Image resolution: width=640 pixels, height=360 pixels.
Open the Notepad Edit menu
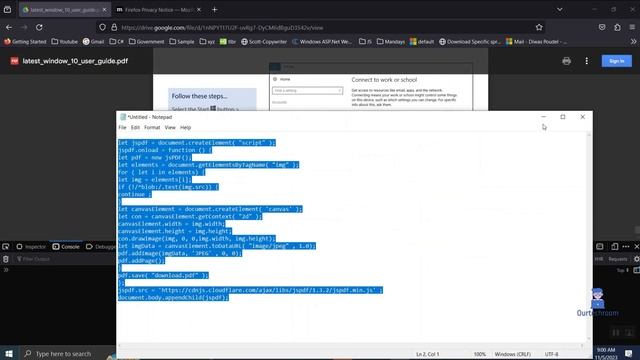tap(135, 127)
